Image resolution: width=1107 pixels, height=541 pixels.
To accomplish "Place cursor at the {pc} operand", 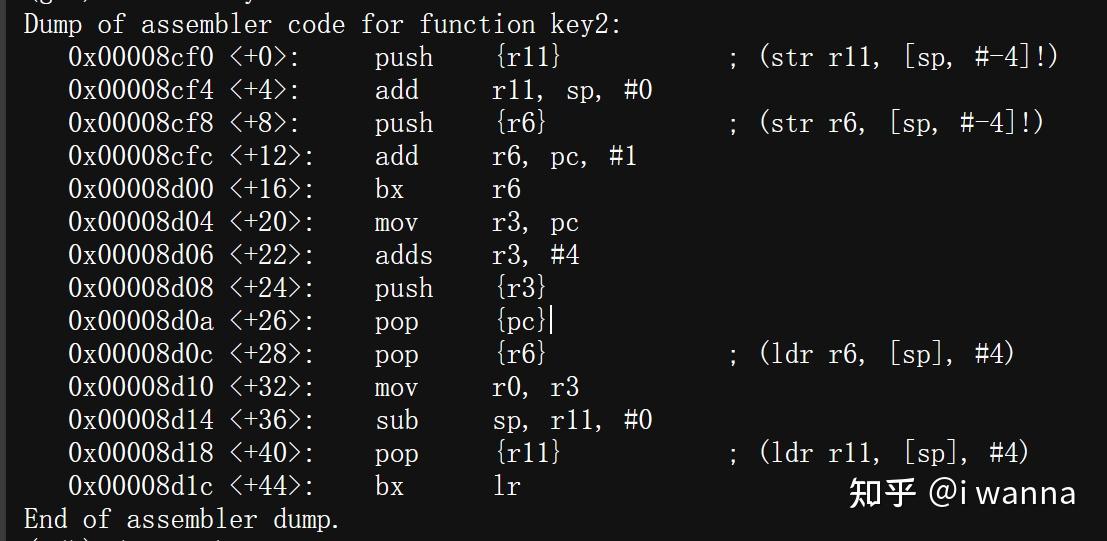I will 522,321.
